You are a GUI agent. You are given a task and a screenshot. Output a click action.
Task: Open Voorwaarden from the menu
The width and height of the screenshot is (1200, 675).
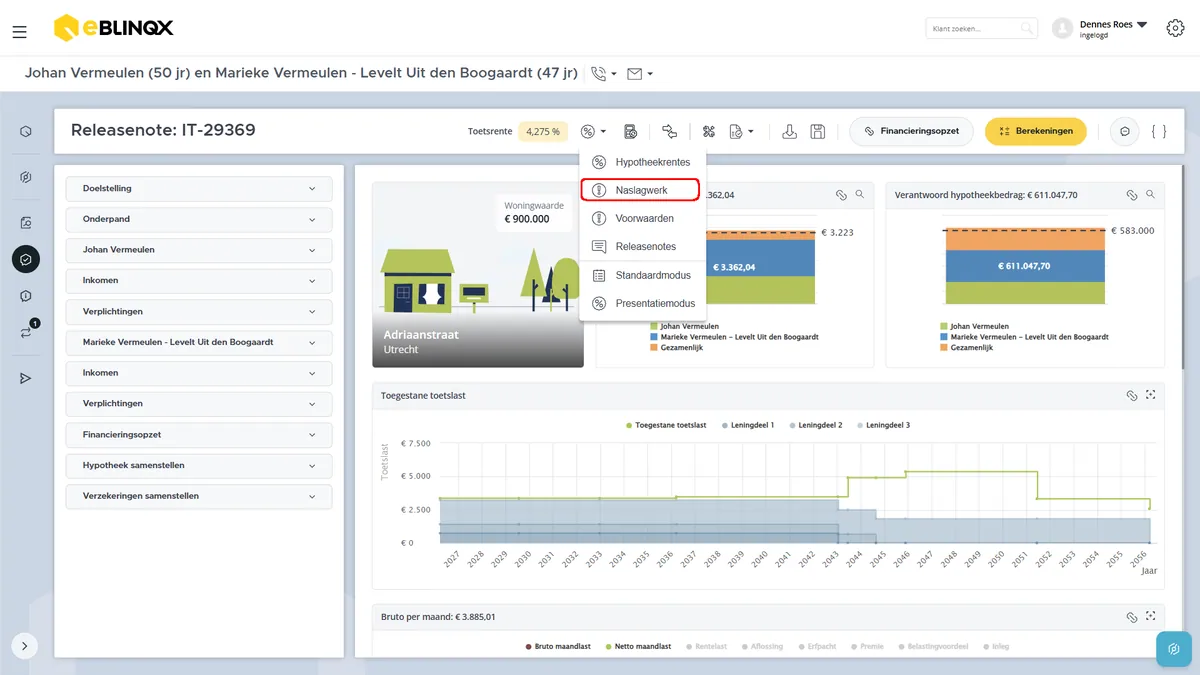[642, 218]
